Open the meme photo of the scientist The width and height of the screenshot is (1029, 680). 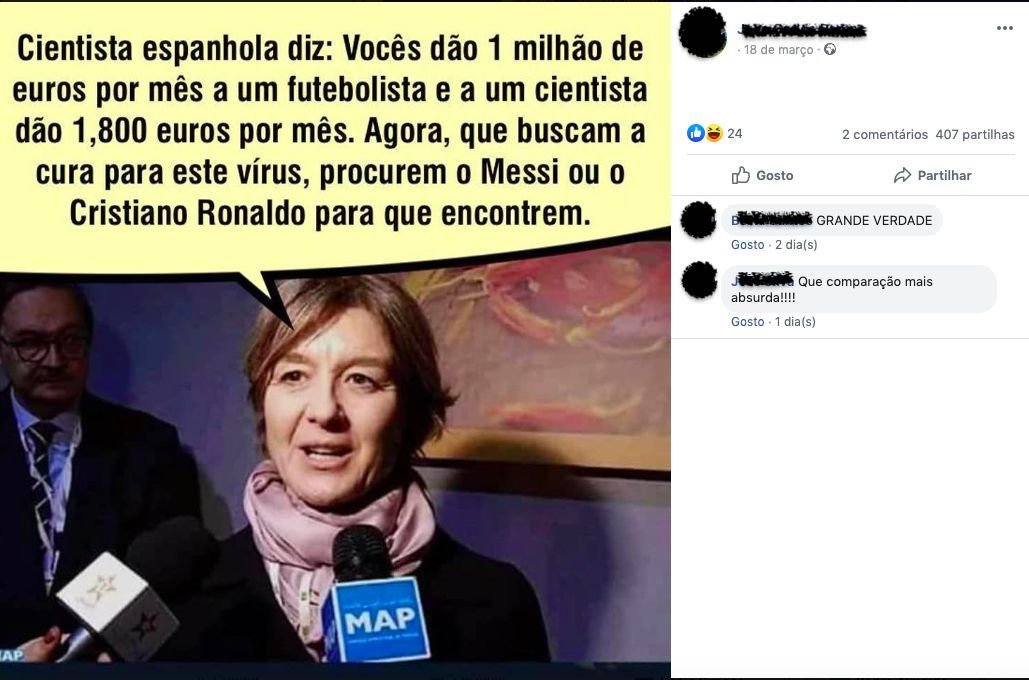[x=335, y=340]
